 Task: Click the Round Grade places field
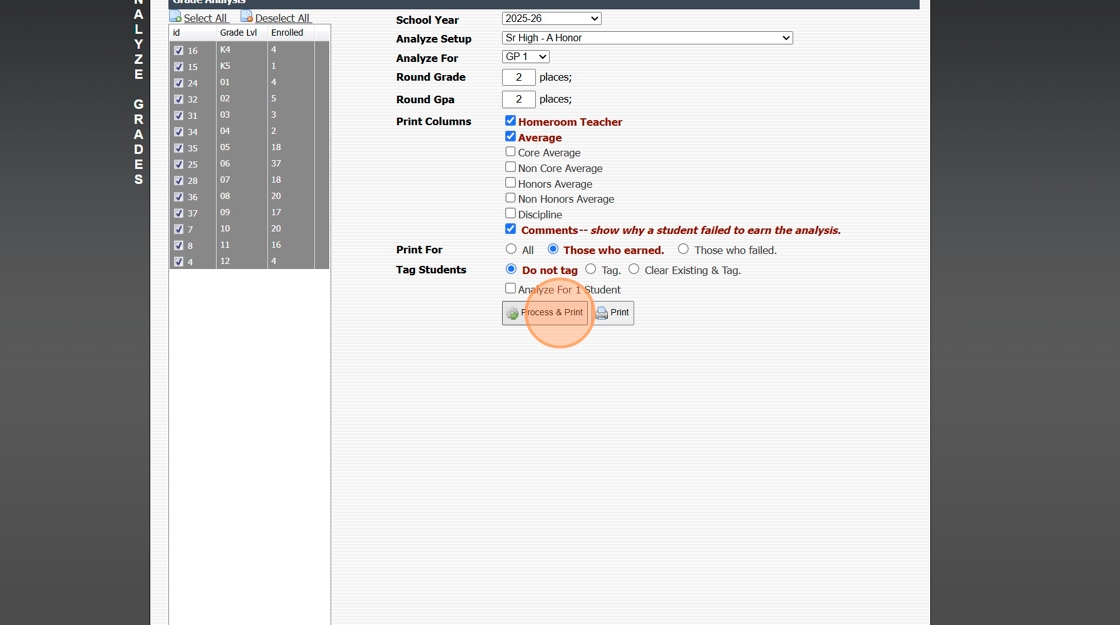click(x=519, y=77)
